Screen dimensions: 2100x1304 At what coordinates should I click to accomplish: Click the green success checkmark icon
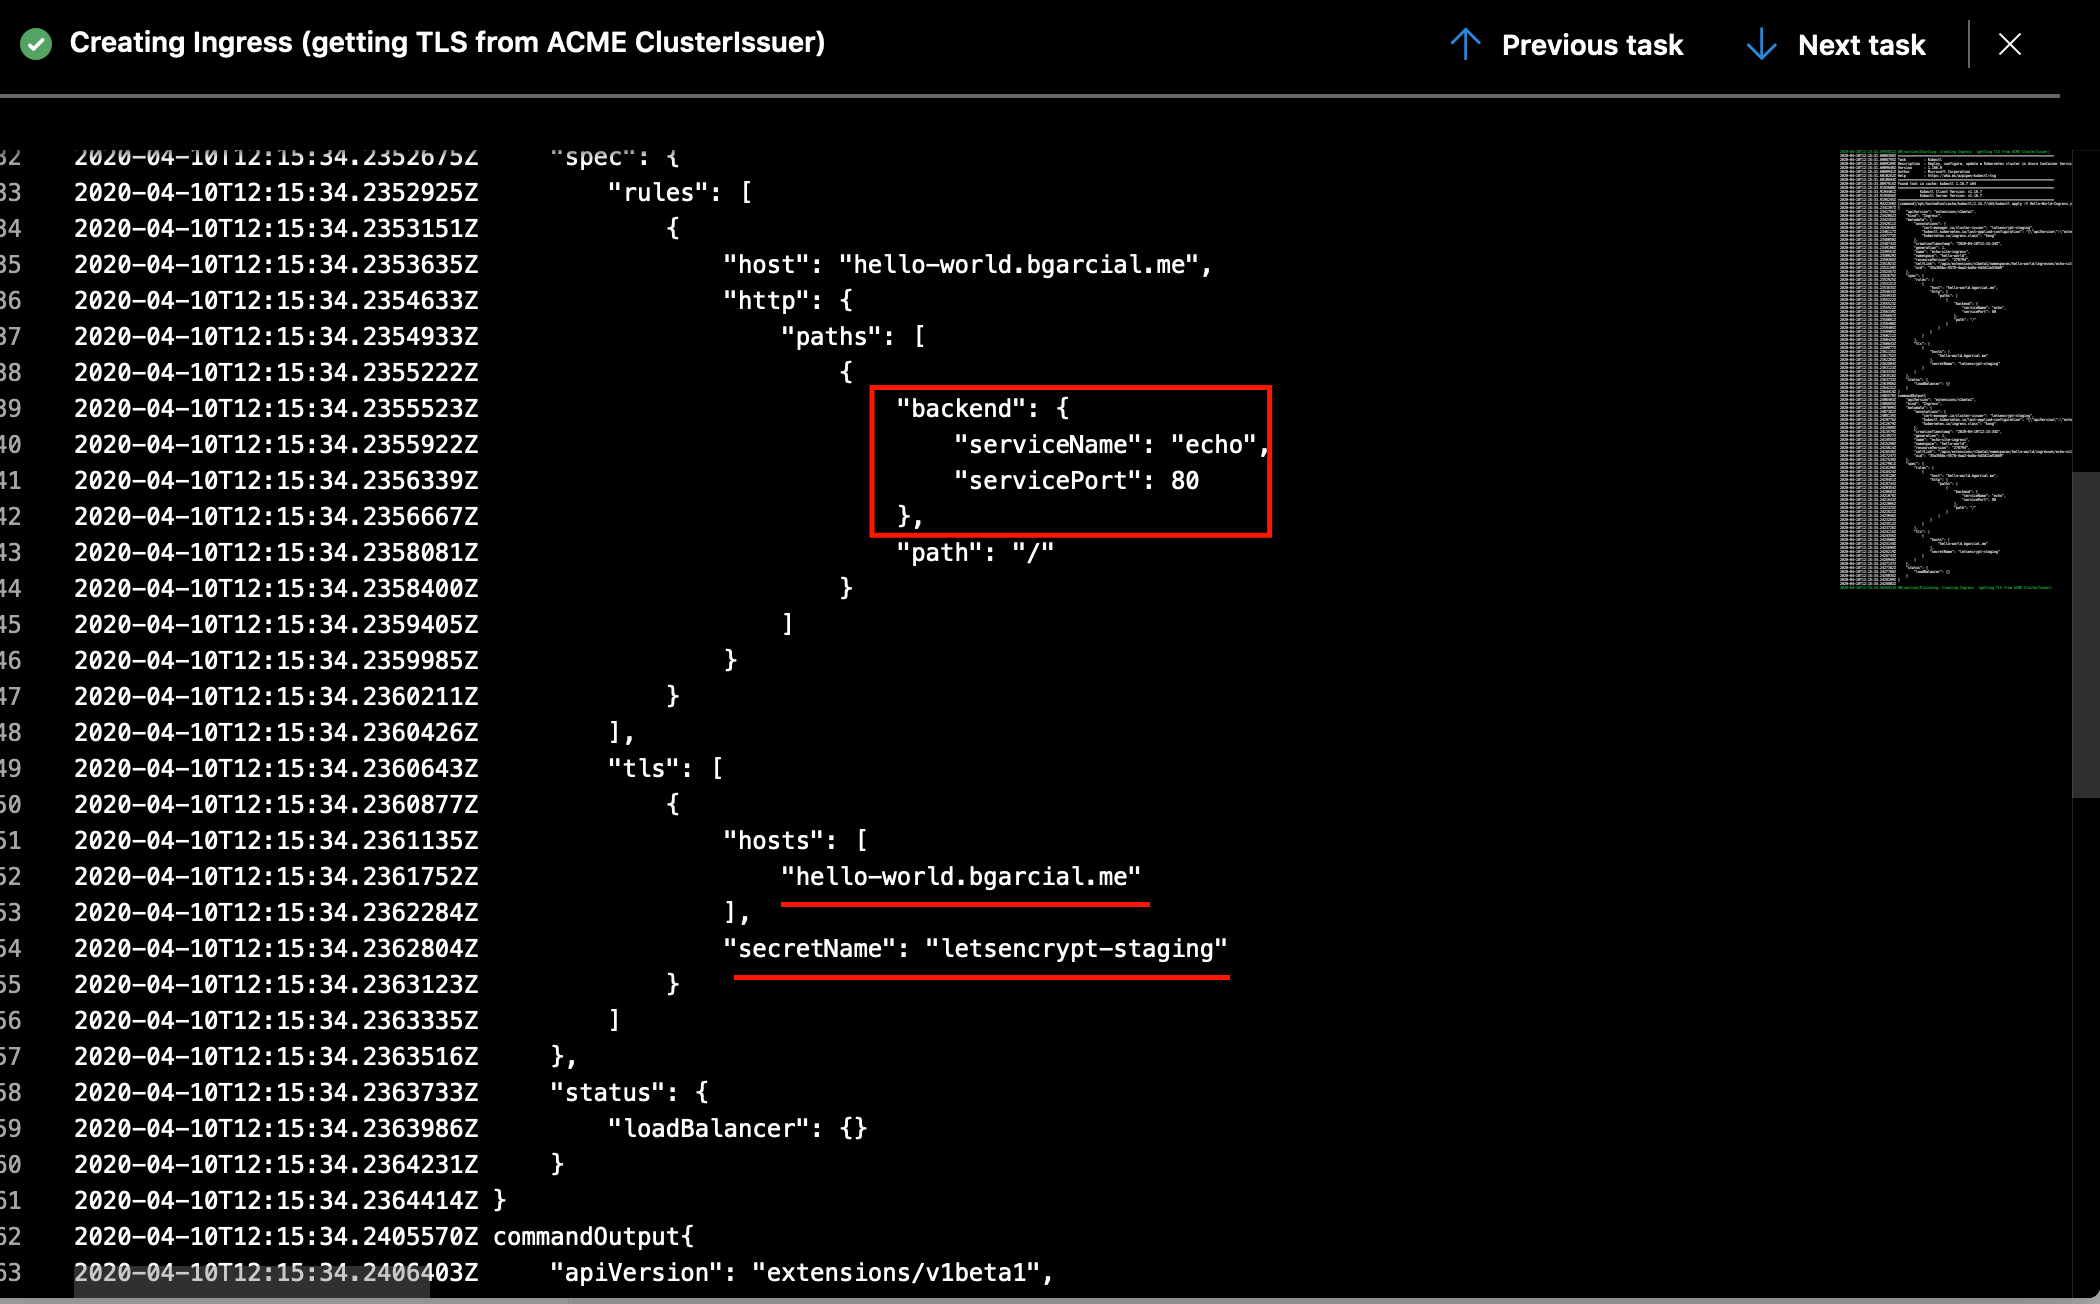tap(36, 44)
